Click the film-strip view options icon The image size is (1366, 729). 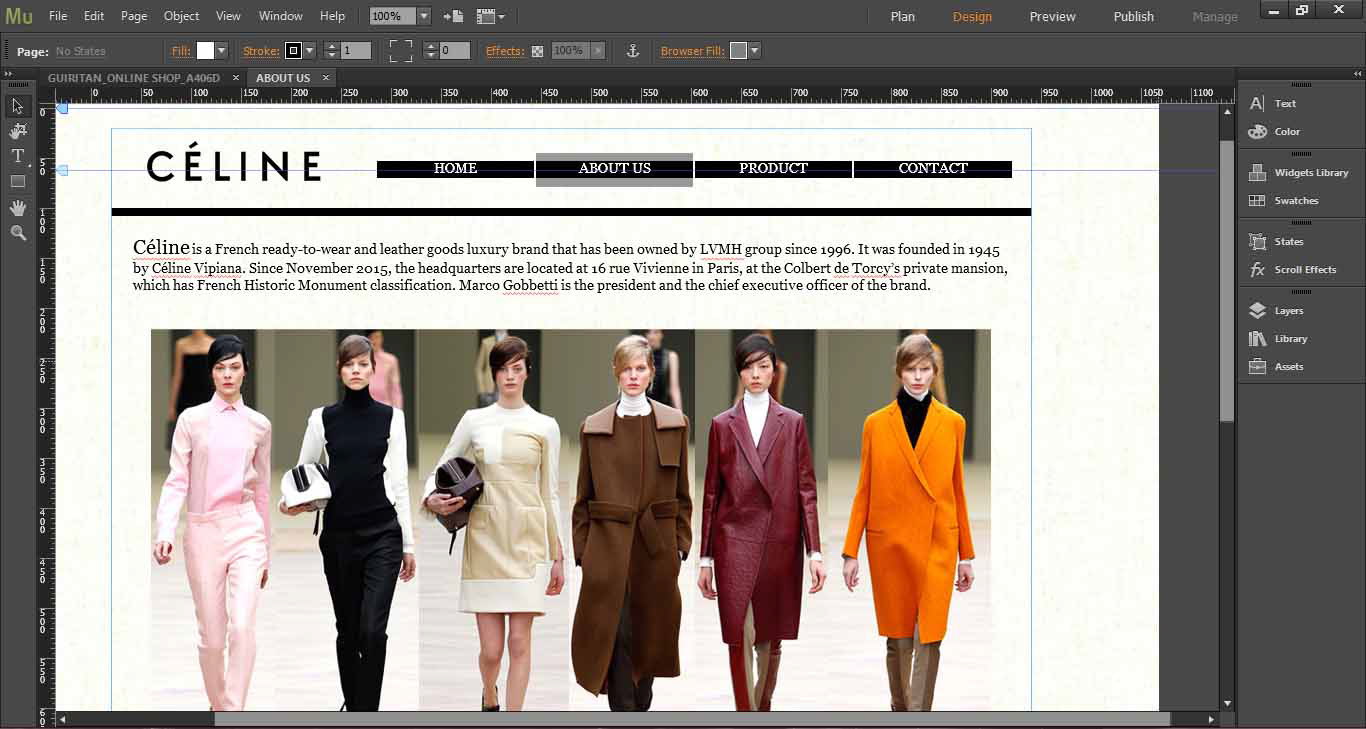(x=490, y=16)
